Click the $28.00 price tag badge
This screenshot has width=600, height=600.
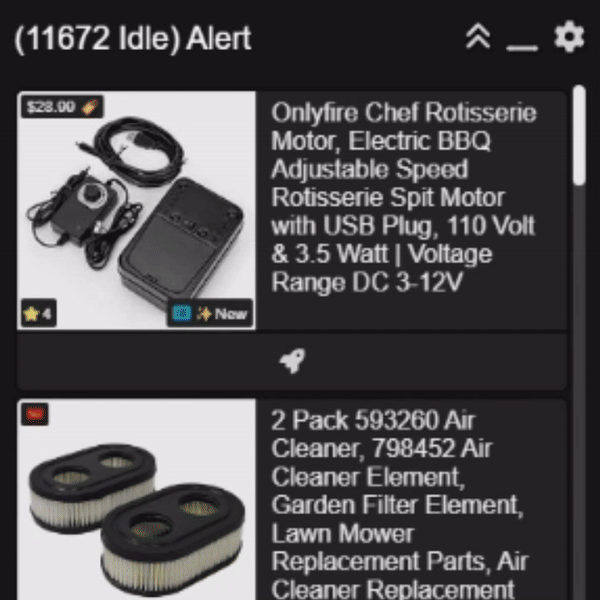point(62,107)
